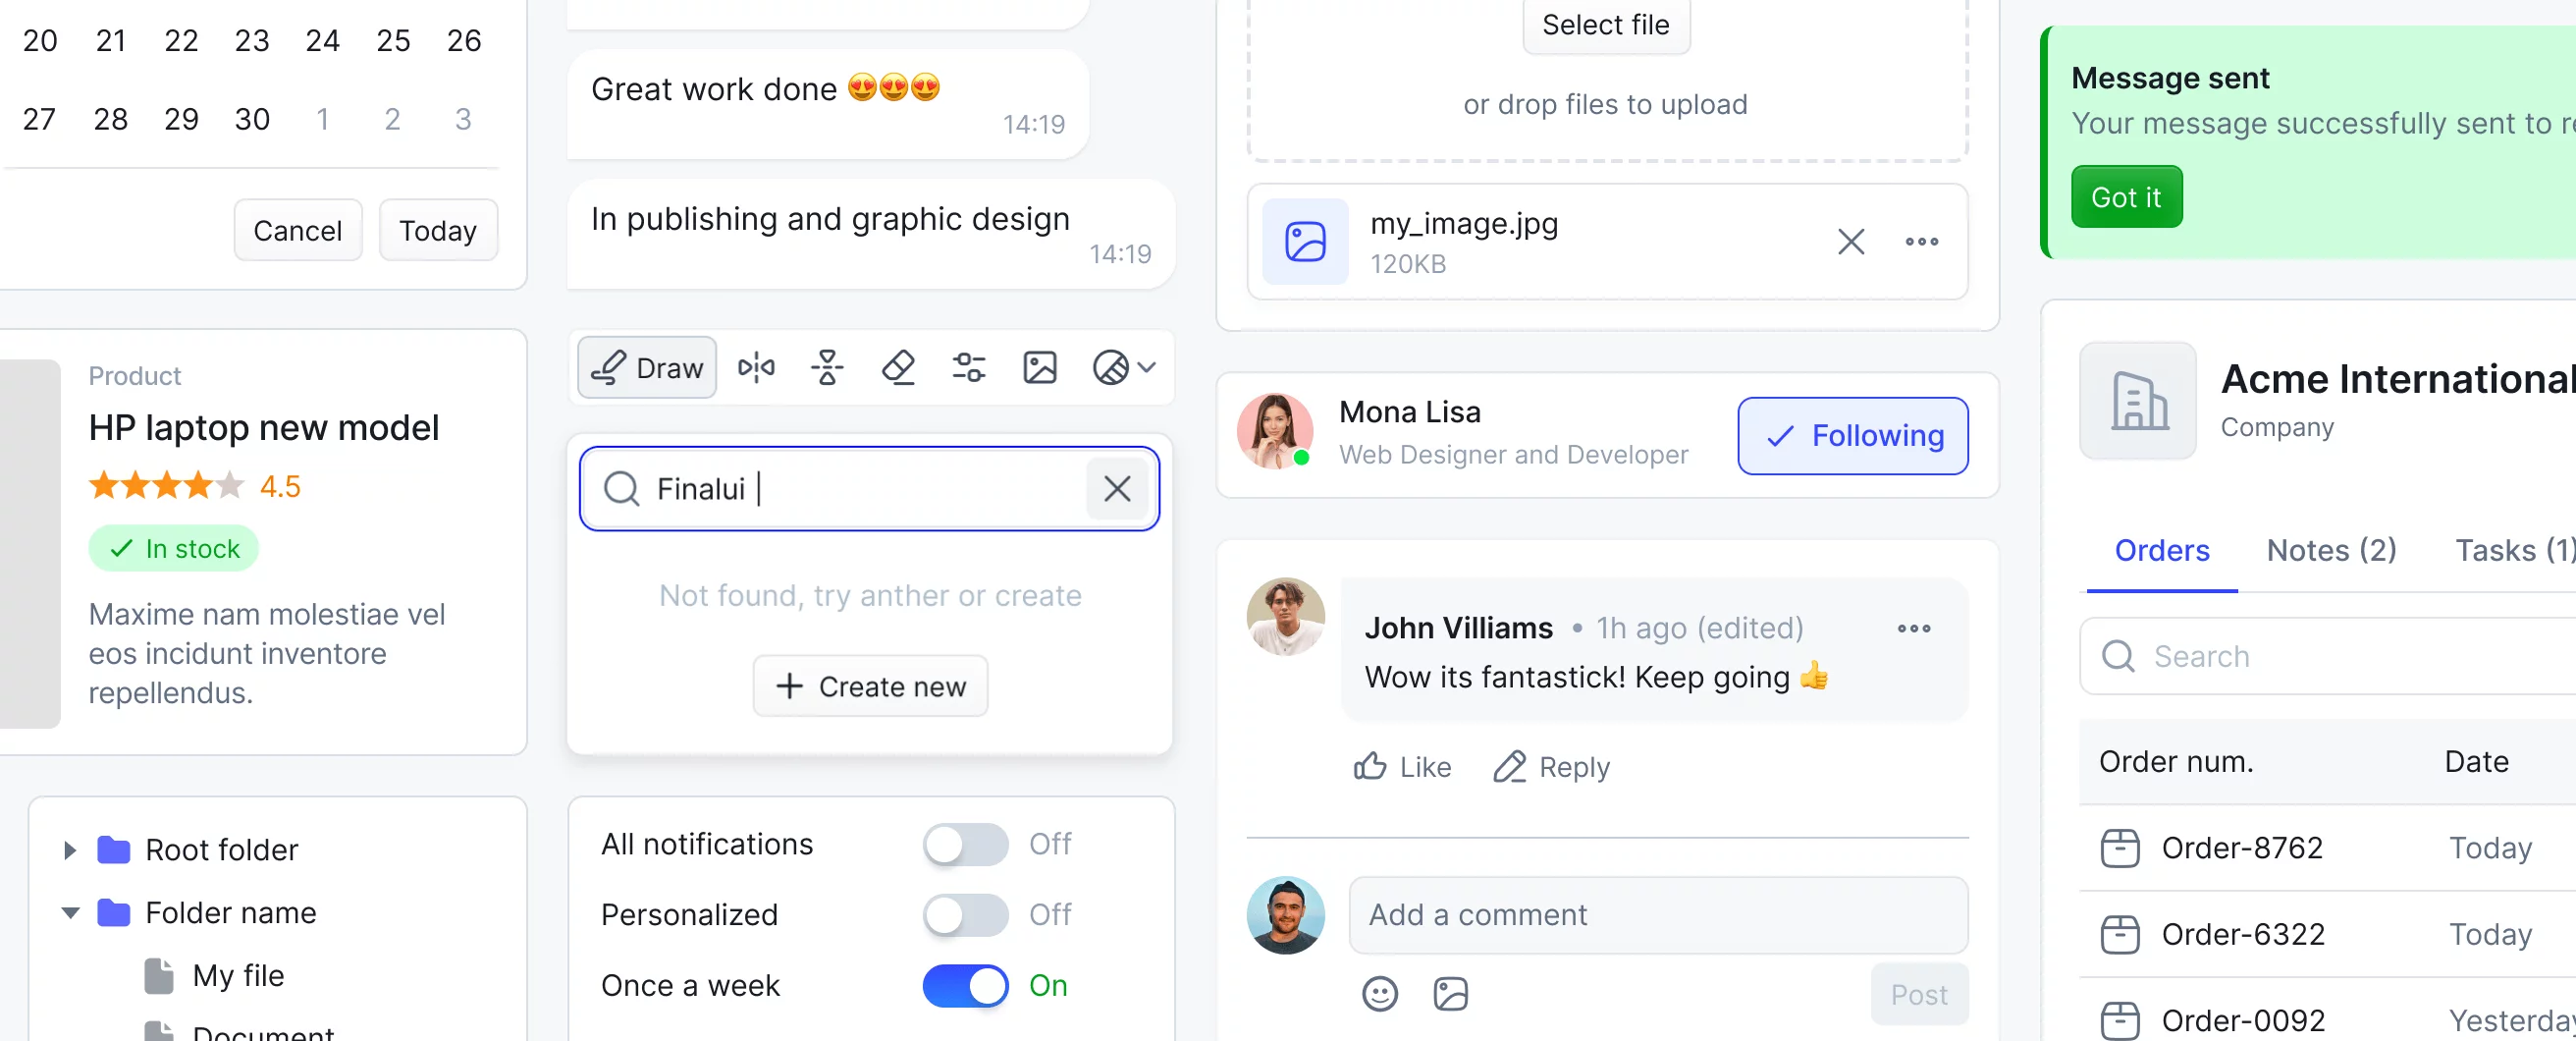Collapse the Folder name tree item
The image size is (2576, 1041).
click(70, 913)
